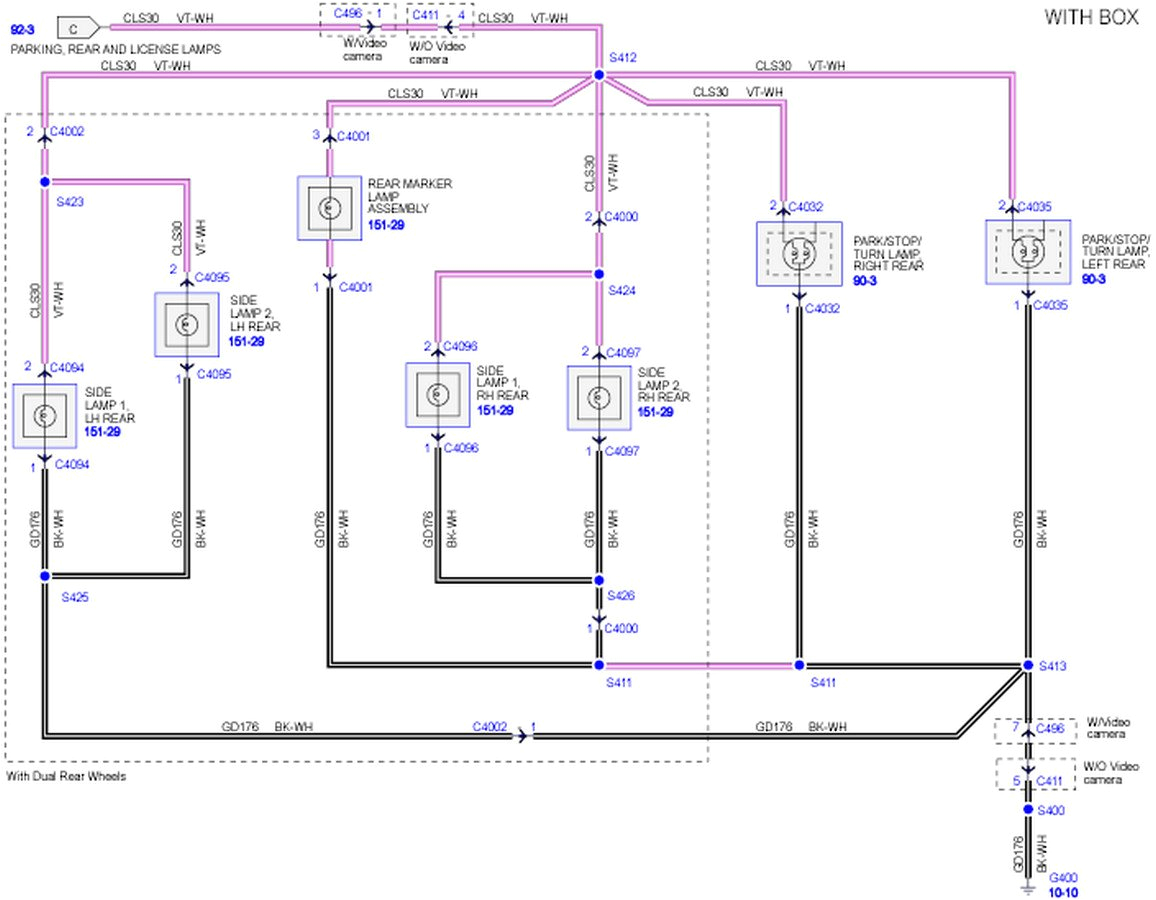Click the S413 splice node

click(1027, 665)
